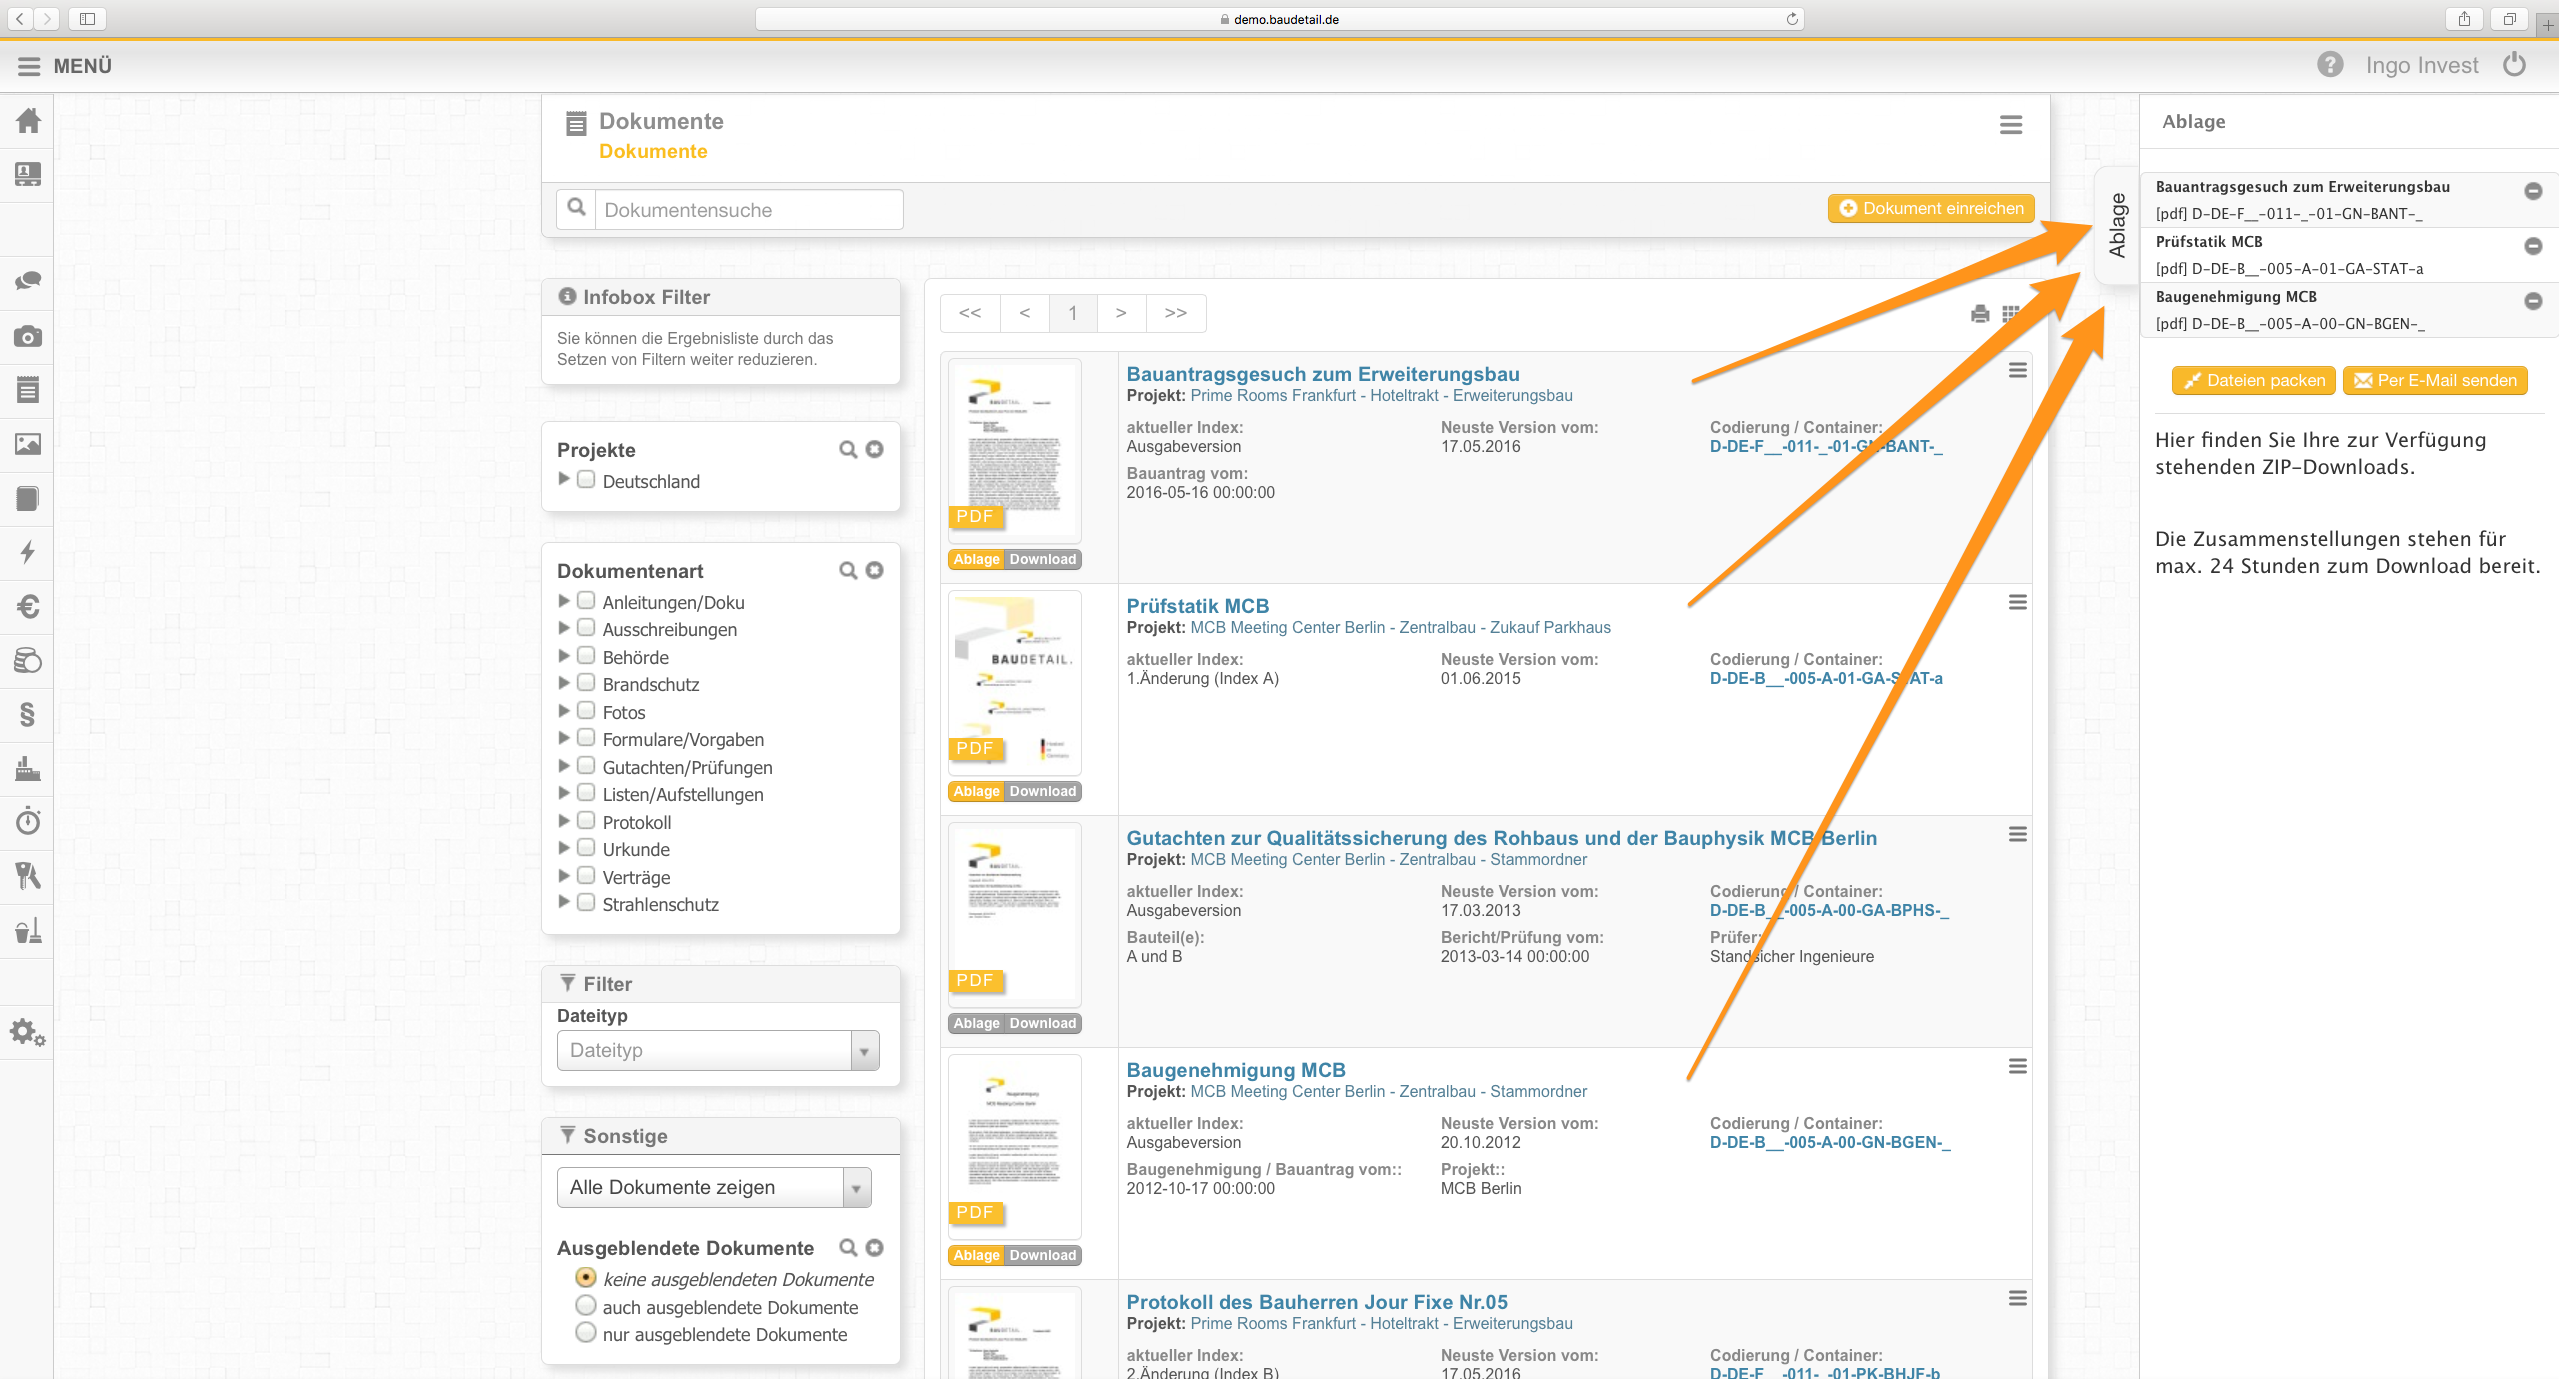2559x1379 pixels.
Task: Expand the Deutschland project tree
Action: coord(564,479)
